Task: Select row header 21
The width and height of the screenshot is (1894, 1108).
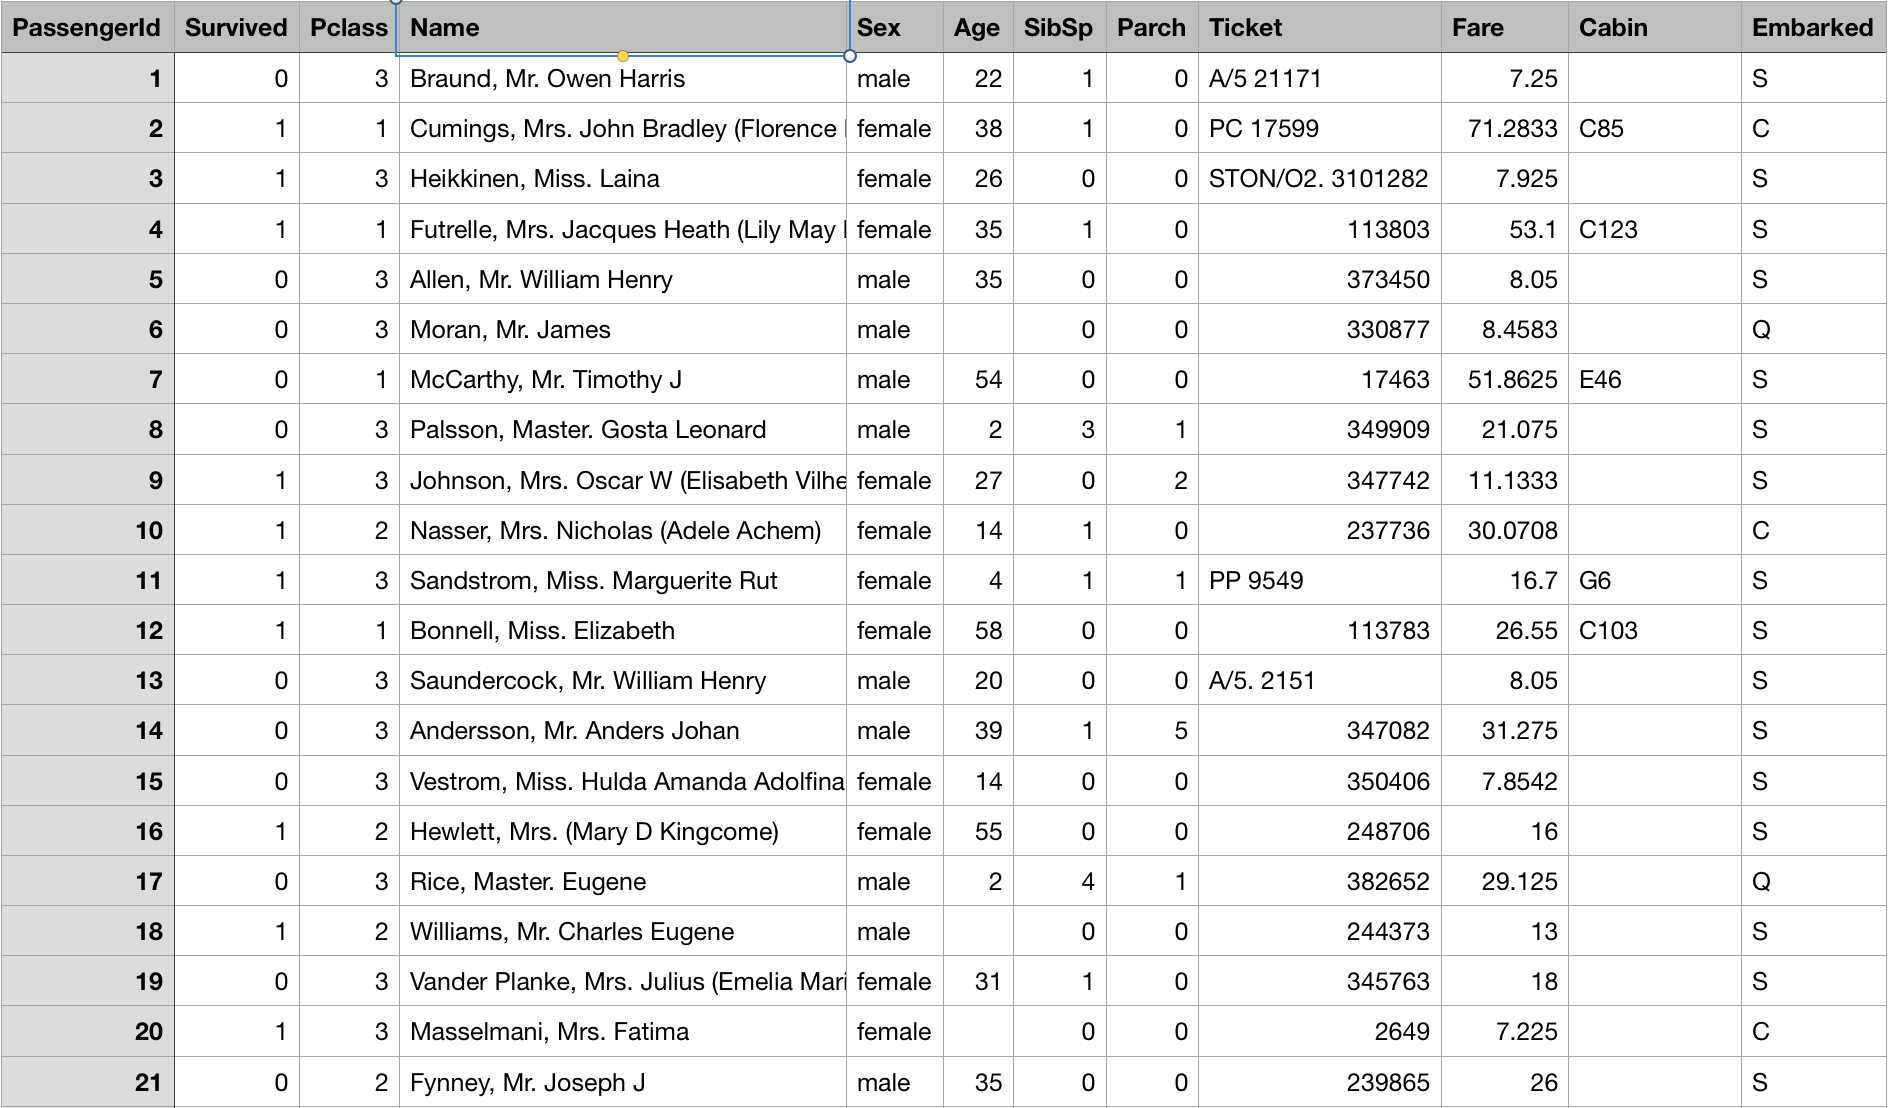Action: pyautogui.click(x=87, y=1082)
